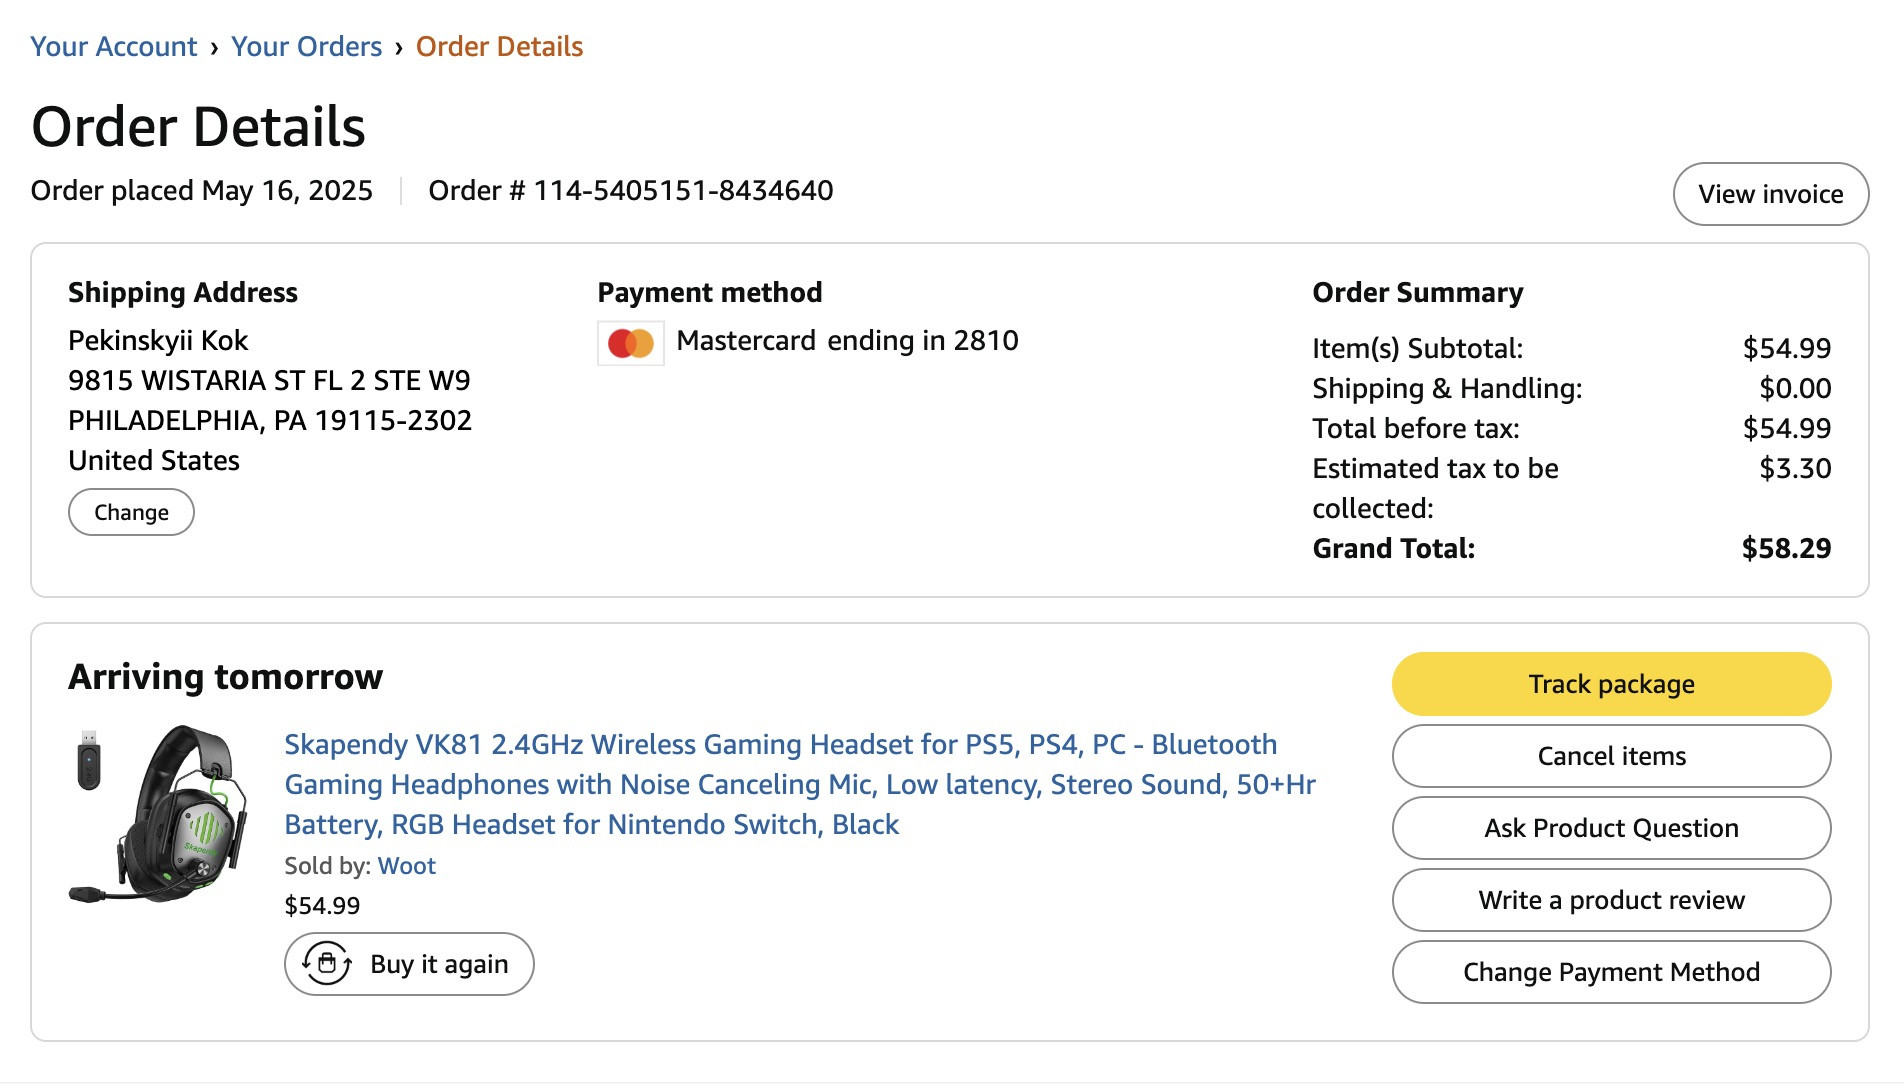
Task: Write a product review
Action: [x=1611, y=900]
